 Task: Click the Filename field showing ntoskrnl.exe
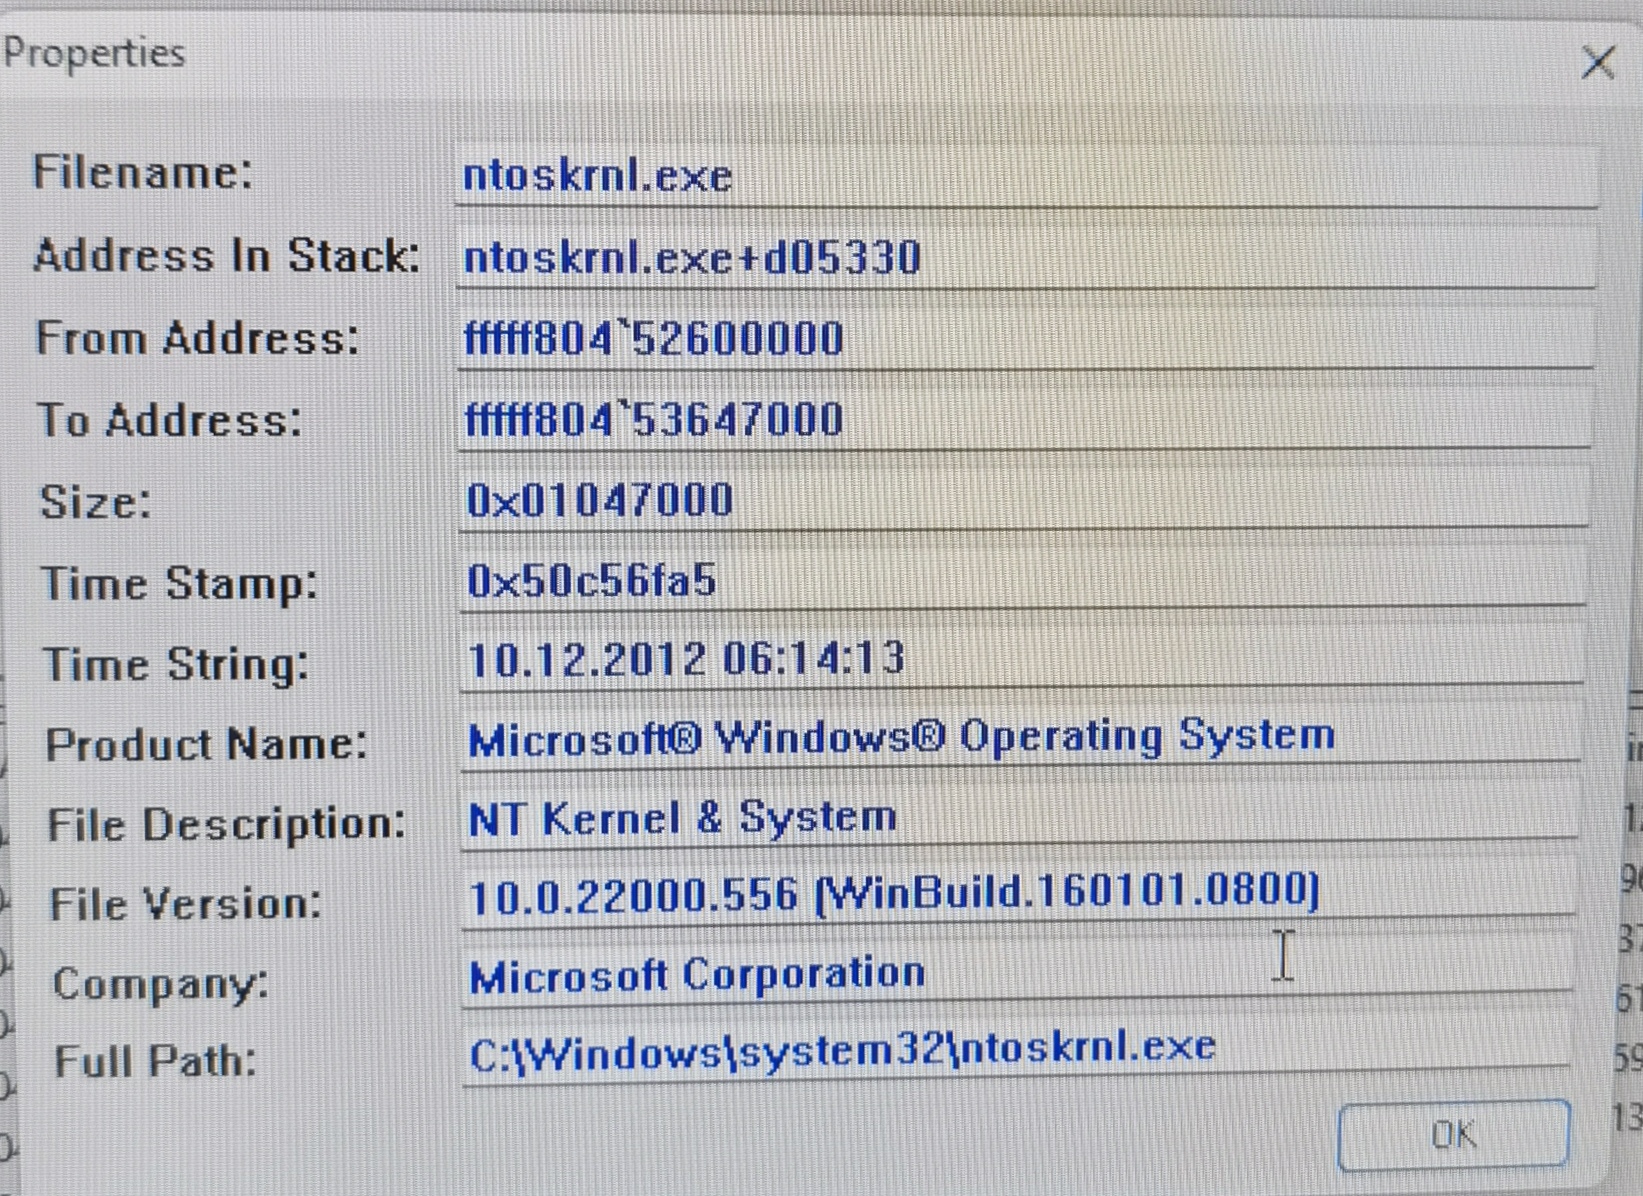[1026, 176]
